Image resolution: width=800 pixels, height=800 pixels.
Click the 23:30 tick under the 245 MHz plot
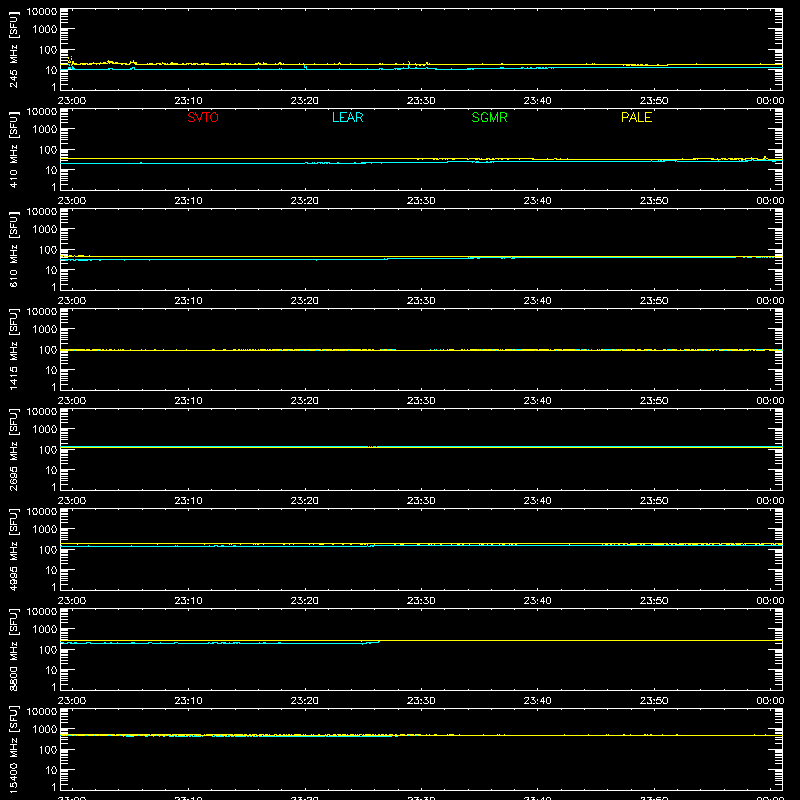click(421, 101)
